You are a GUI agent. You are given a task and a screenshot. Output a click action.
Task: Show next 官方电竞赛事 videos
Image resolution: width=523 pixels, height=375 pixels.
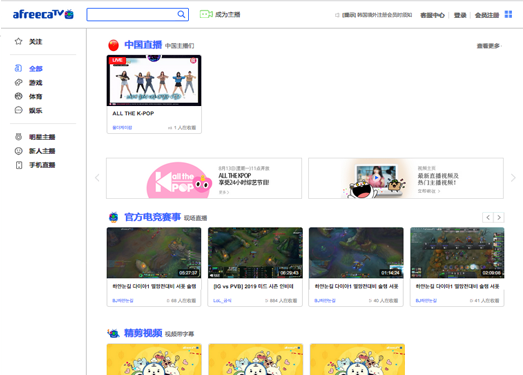pyautogui.click(x=499, y=218)
